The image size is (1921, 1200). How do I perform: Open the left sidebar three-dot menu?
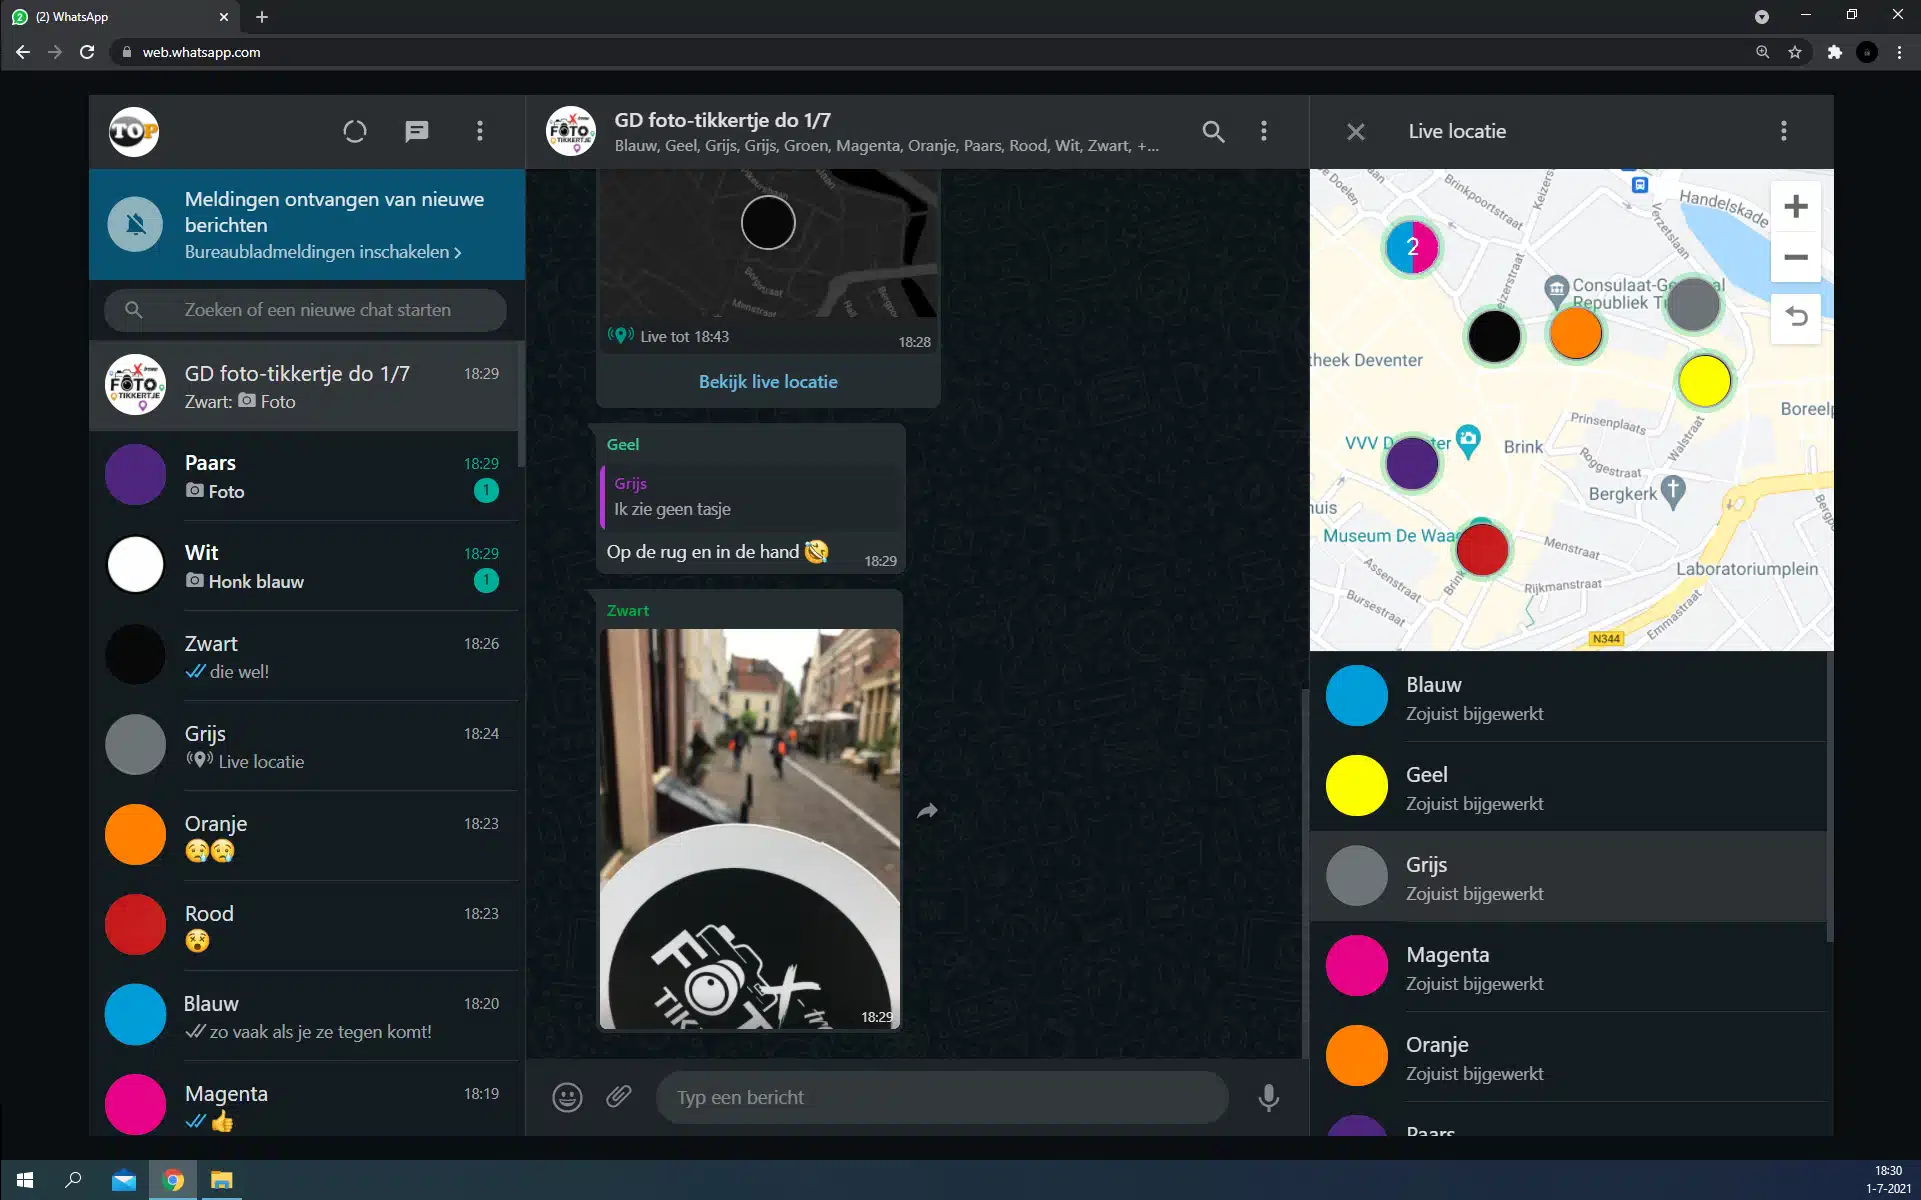coord(480,131)
